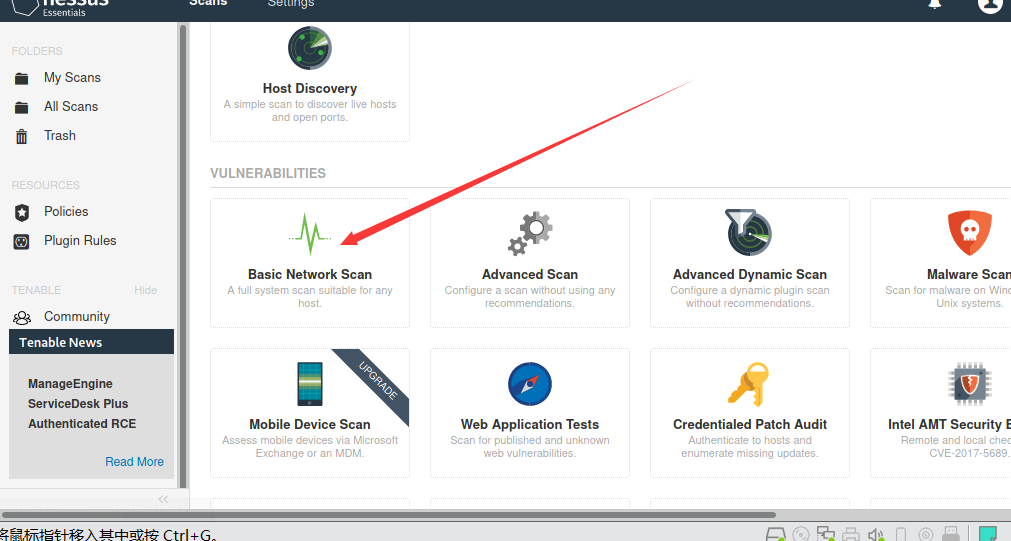Click the 'Assess mobile devices via Microsoft' description
Screen dimensions: 1011x541
pos(310,447)
